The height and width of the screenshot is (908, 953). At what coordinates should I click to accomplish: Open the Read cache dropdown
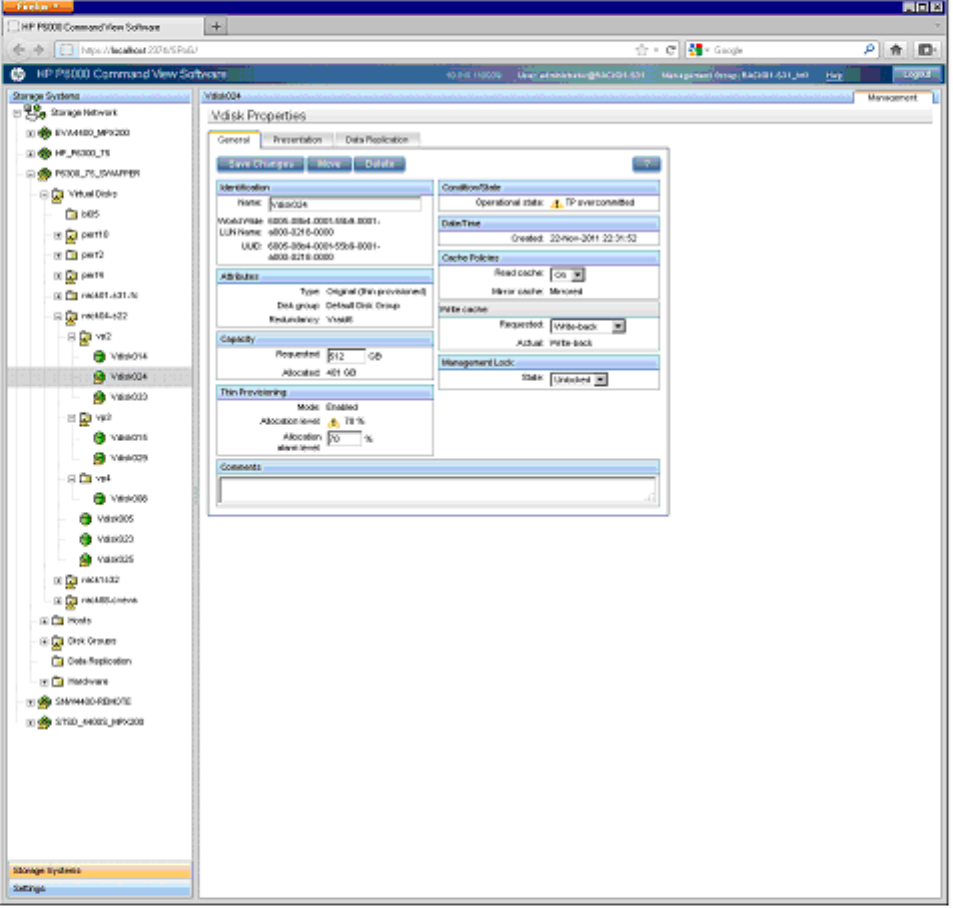point(569,275)
